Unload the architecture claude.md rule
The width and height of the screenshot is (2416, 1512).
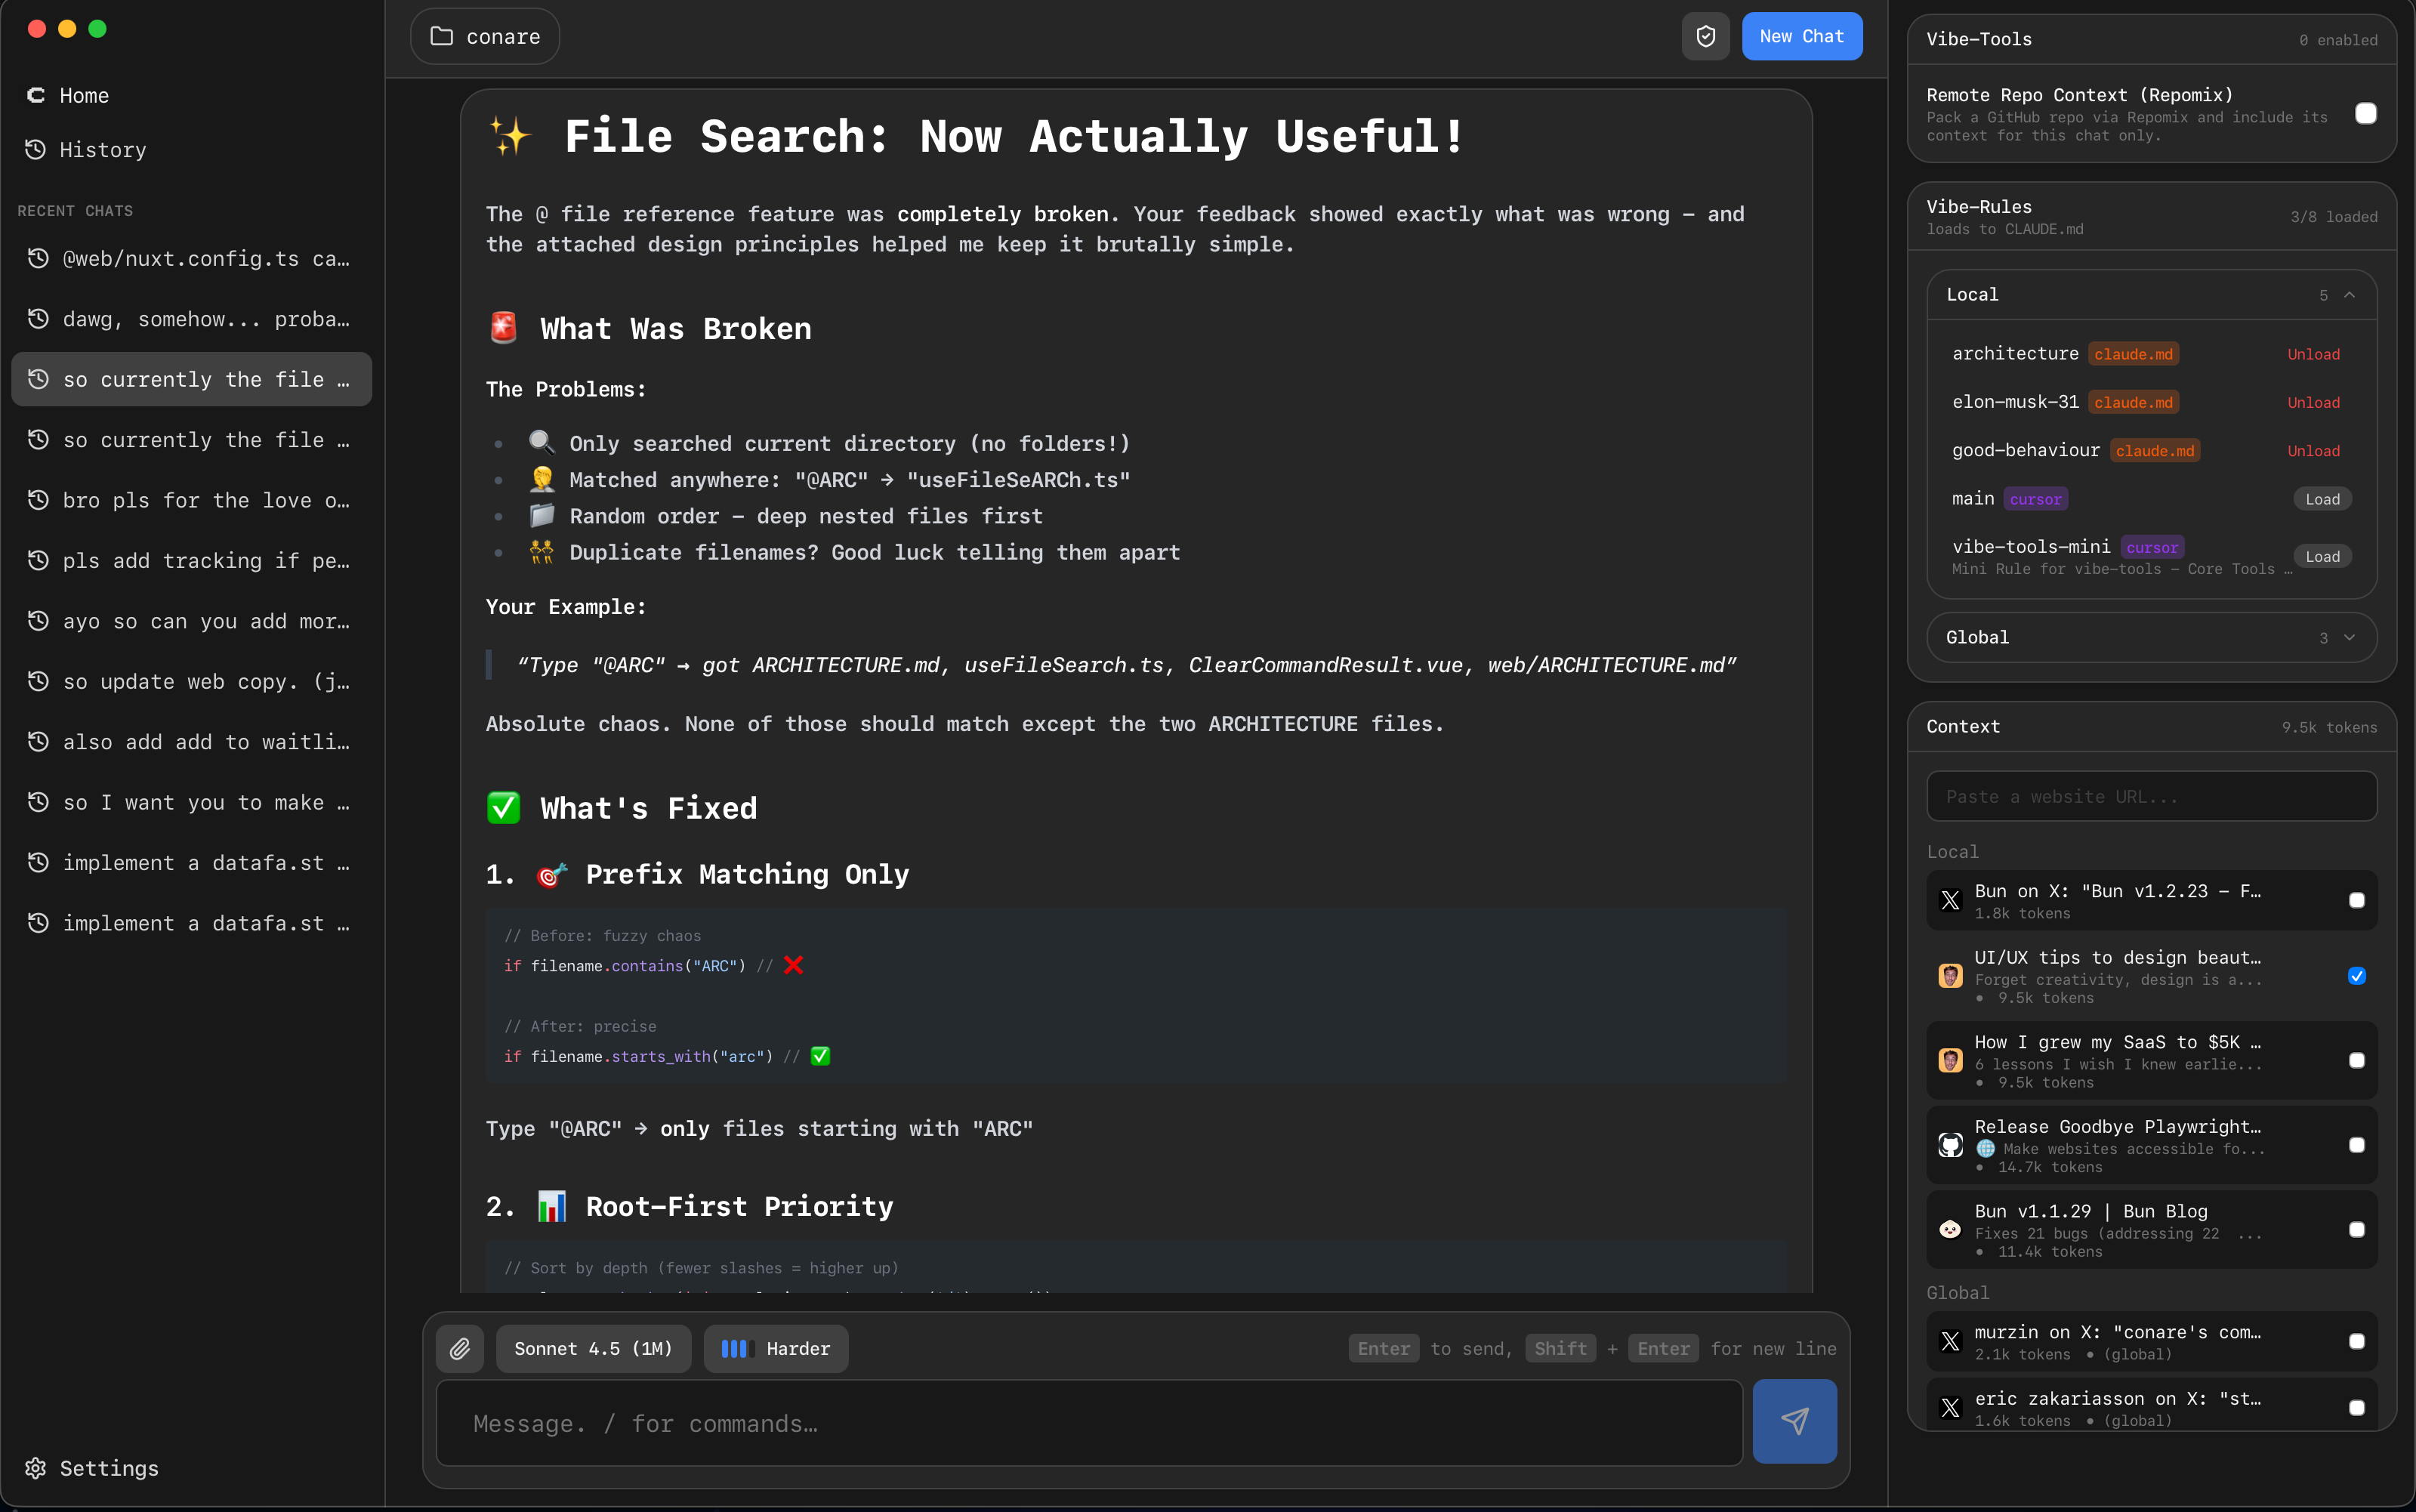[x=2313, y=354]
